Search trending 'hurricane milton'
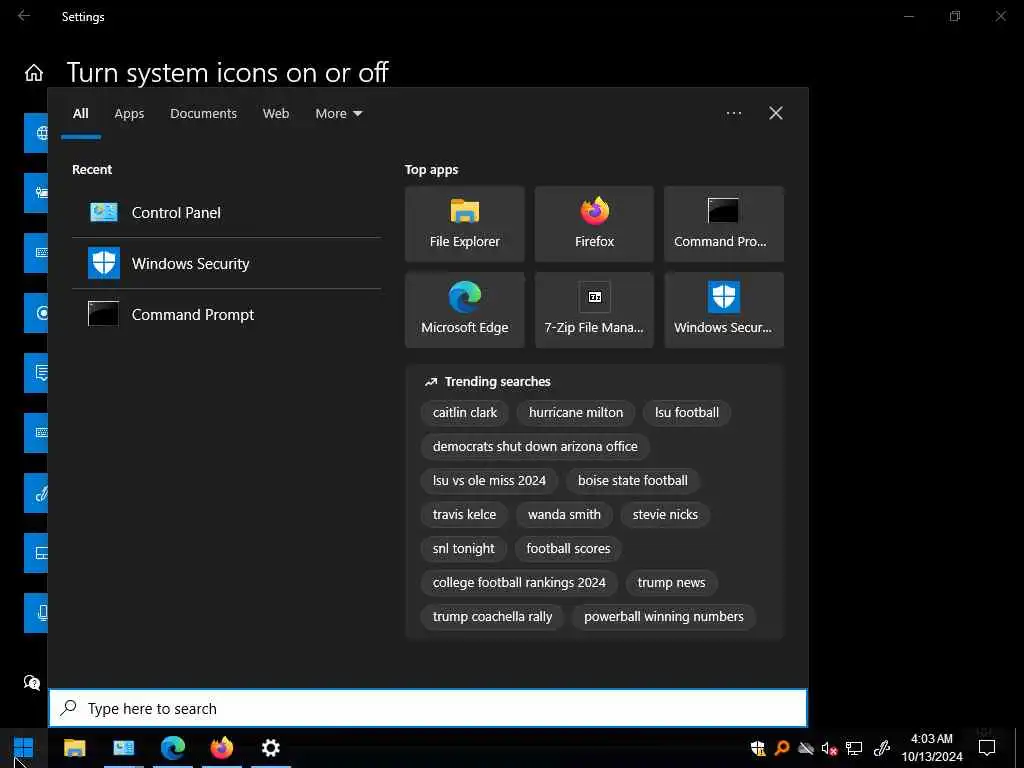Image resolution: width=1024 pixels, height=768 pixels. tap(576, 413)
